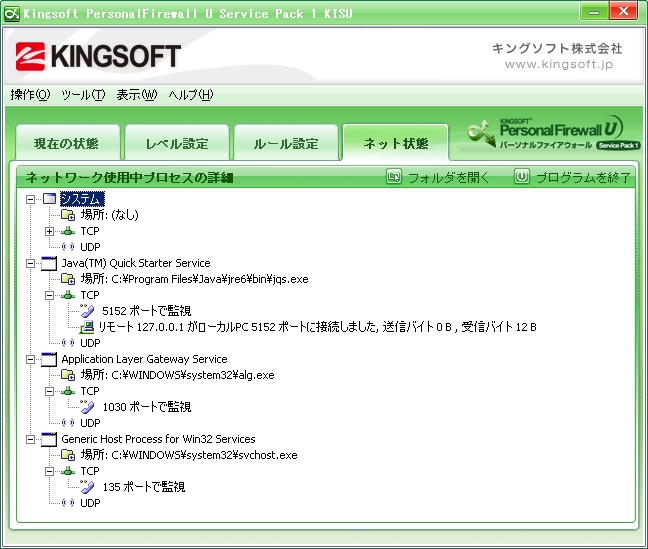Click the TCP network icon under システム
The image size is (648, 549).
[68, 231]
